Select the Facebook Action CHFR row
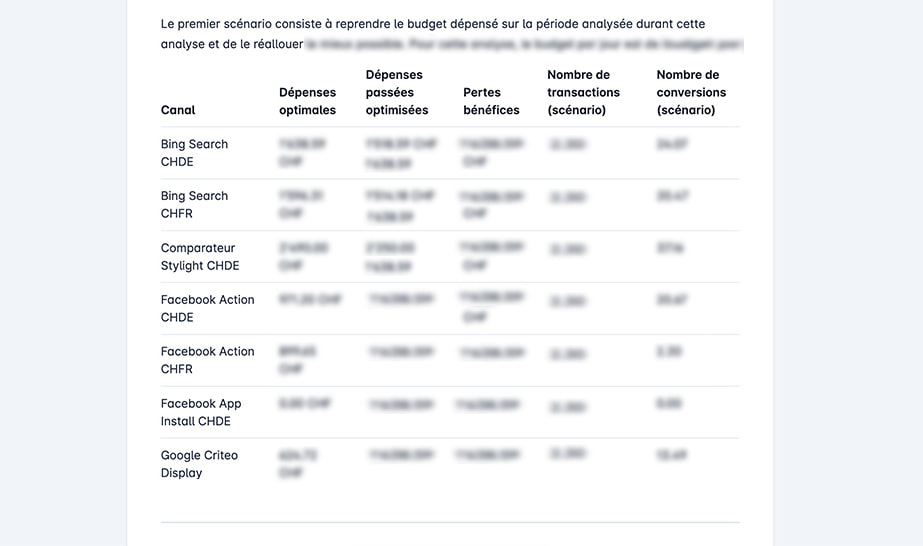This screenshot has width=923, height=546. pyautogui.click(x=450, y=360)
